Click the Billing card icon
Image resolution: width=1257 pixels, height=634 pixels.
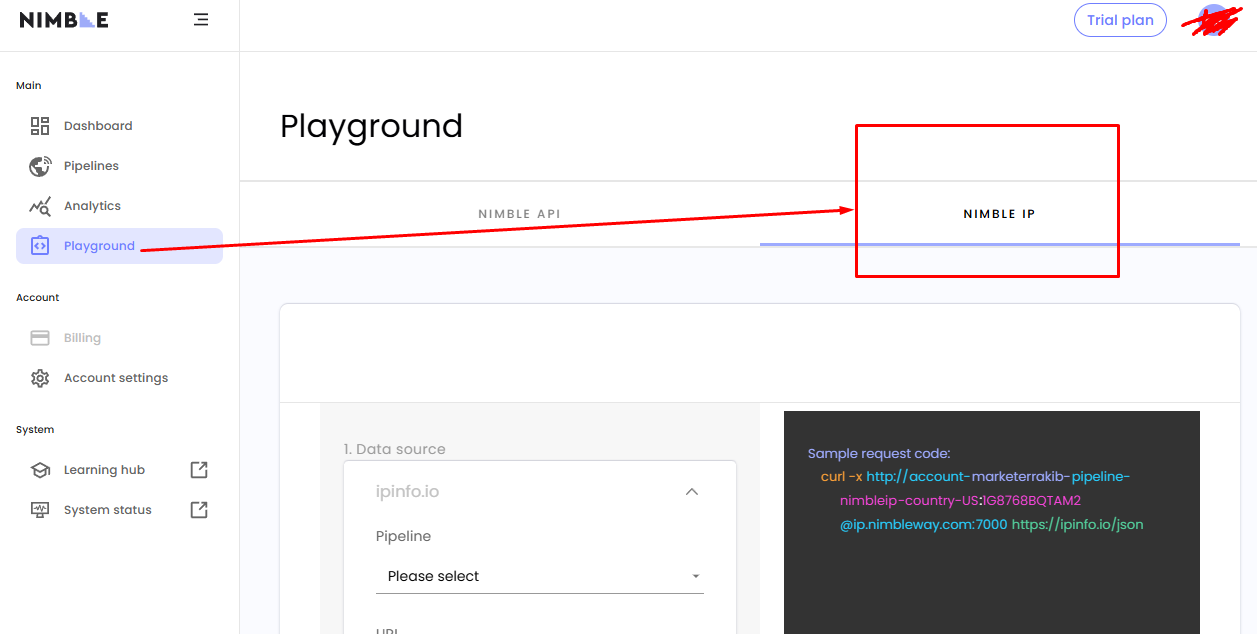40,338
